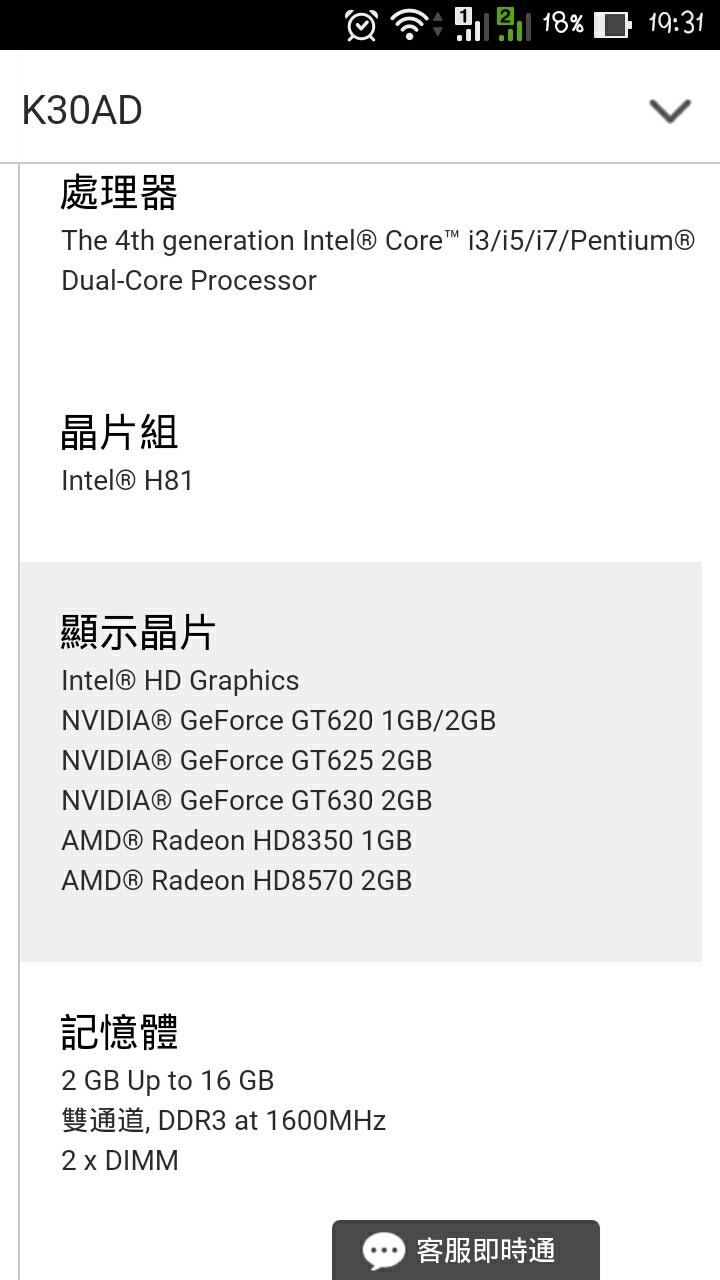Select the 顯示晶片 graphics heading
The width and height of the screenshot is (720, 1280).
[138, 632]
